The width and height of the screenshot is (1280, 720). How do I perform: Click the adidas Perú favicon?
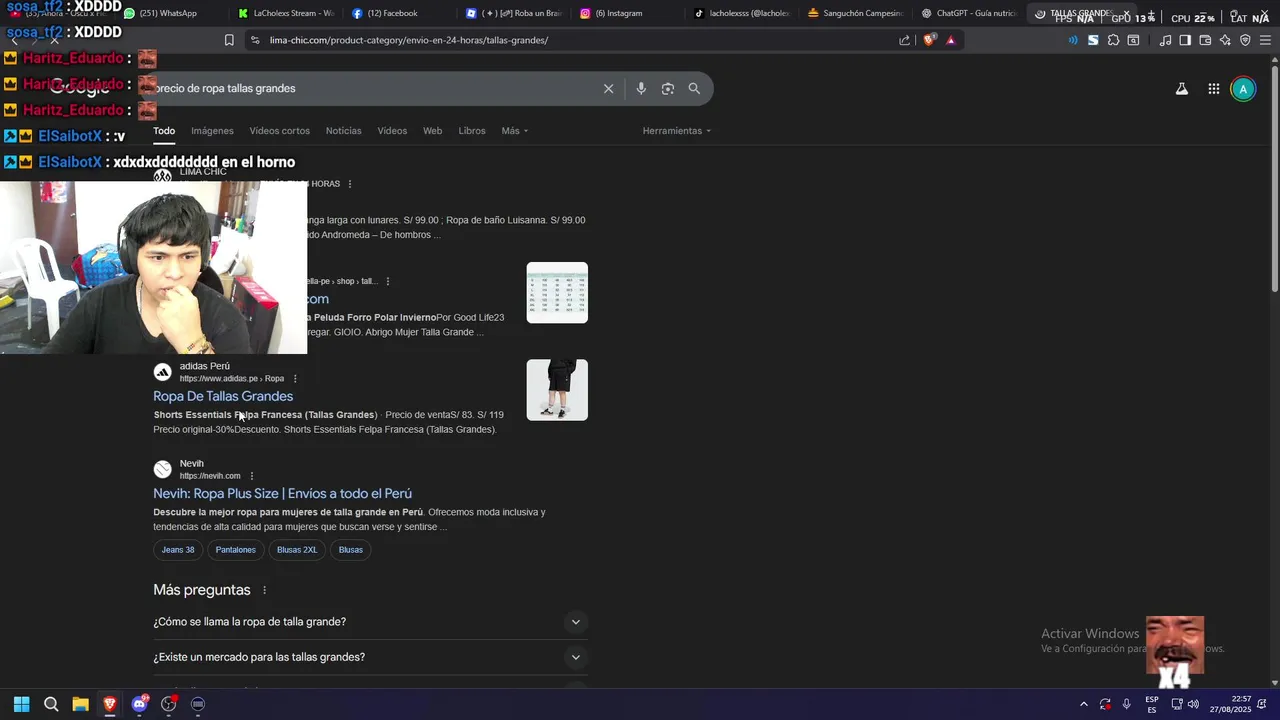tap(162, 372)
